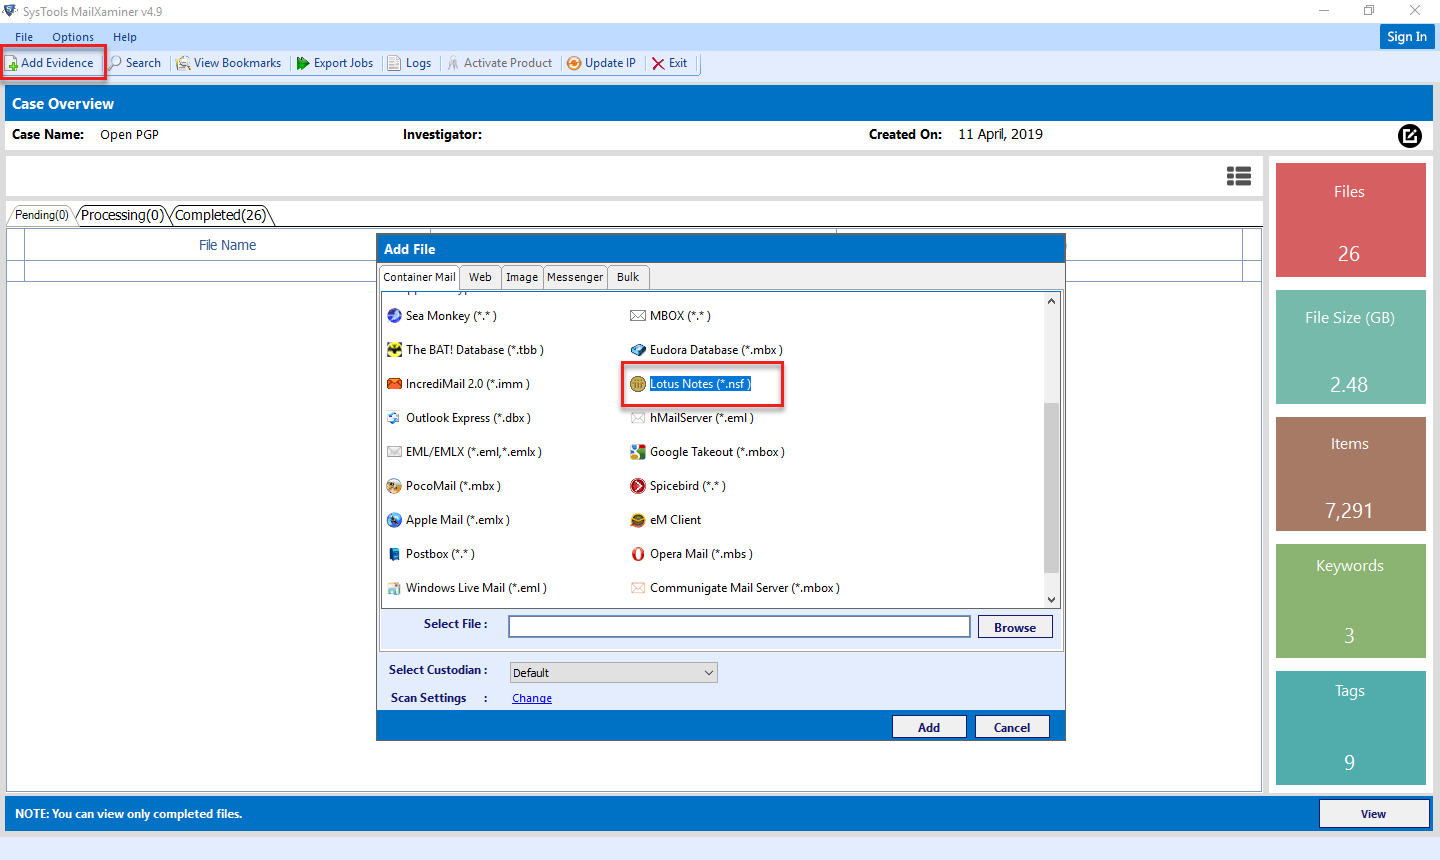This screenshot has height=860, width=1440.
Task: Click Activate Product in the toolbar
Action: (x=500, y=63)
